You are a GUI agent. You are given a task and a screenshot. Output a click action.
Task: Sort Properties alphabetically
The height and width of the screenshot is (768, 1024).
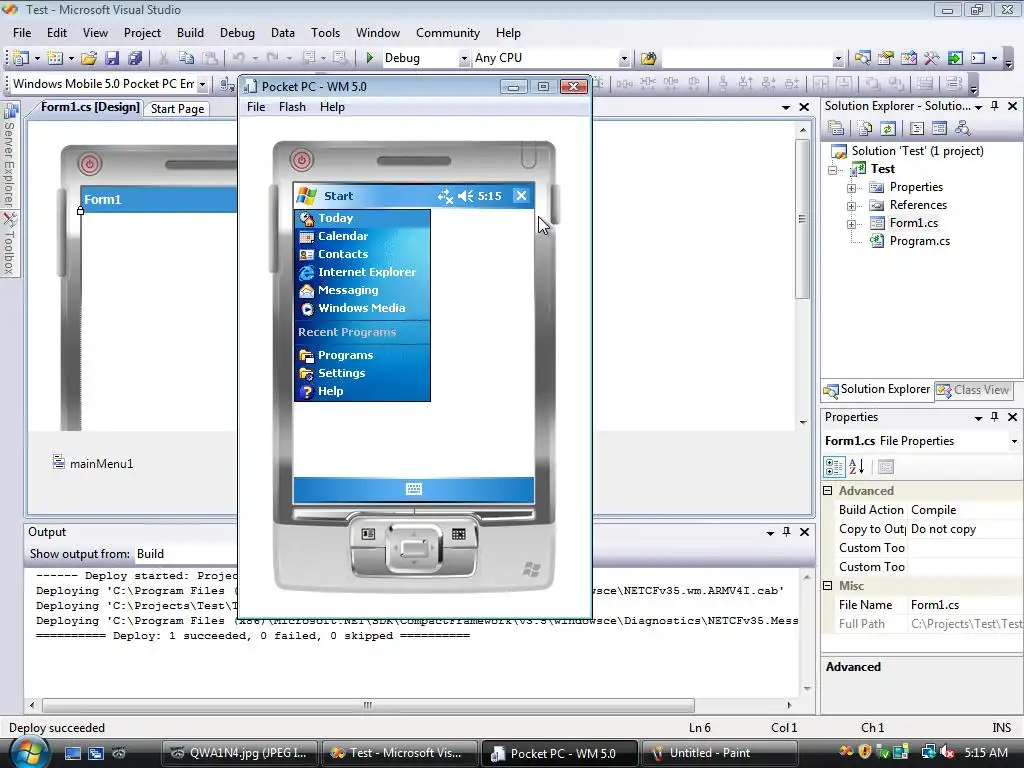pyautogui.click(x=856, y=467)
